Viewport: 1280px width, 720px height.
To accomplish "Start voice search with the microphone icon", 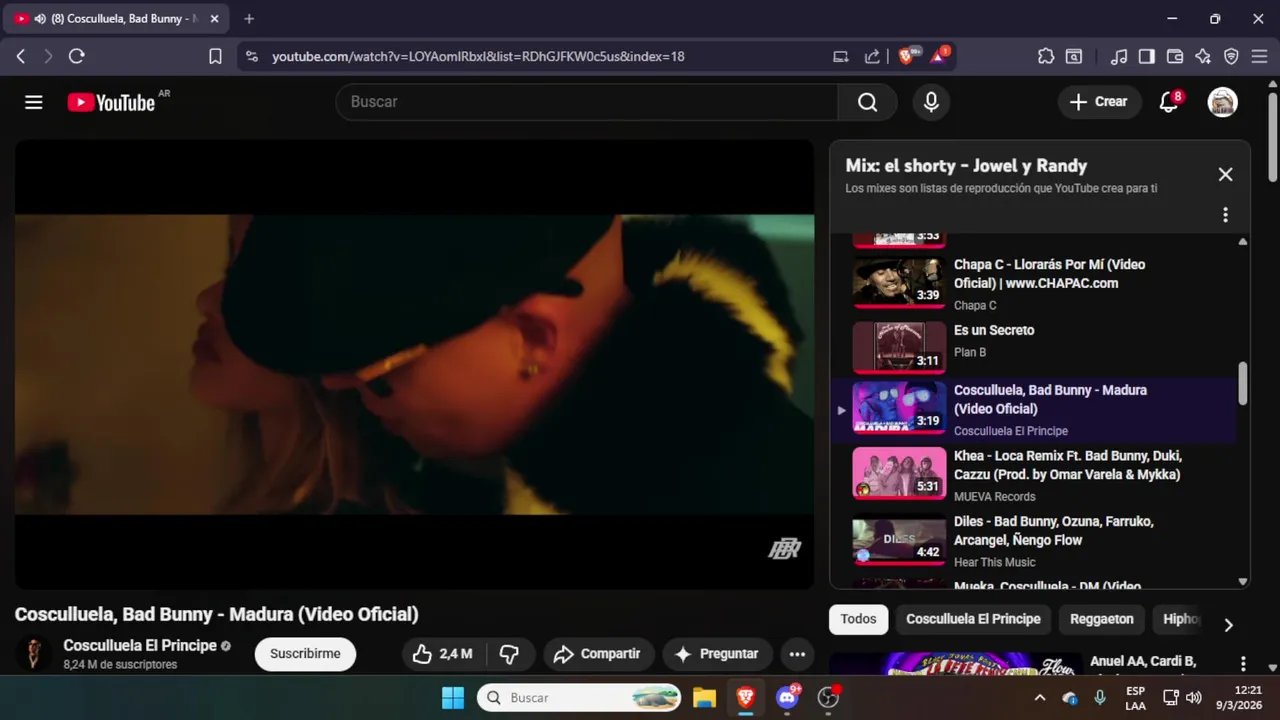I will click(x=931, y=102).
